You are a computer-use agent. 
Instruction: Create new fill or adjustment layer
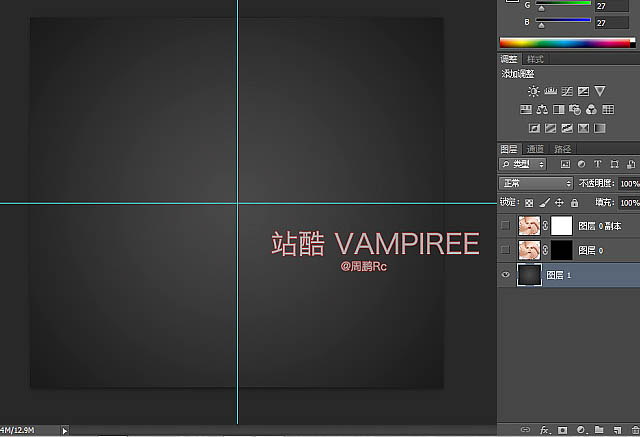coord(581,430)
